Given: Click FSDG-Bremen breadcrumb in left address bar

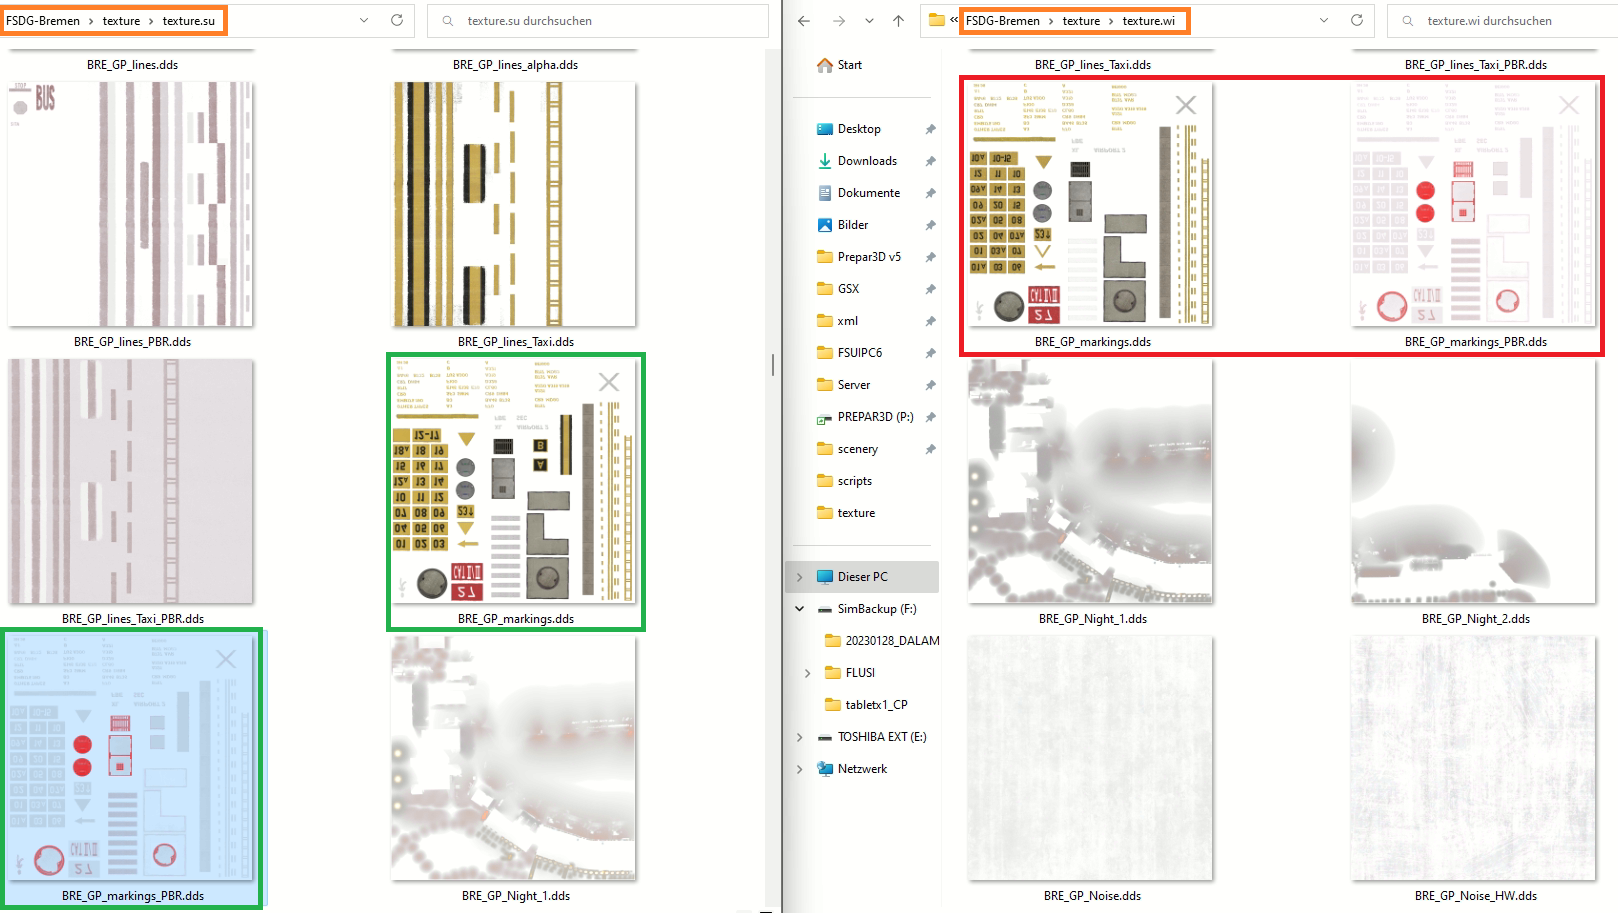Looking at the screenshot, I should pos(43,21).
